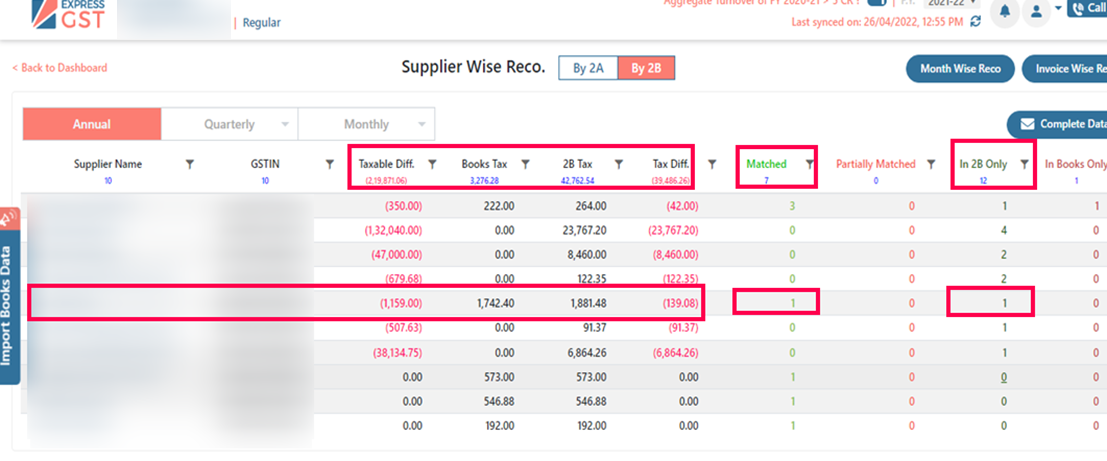Click the books tax value 222.00
1107x461 pixels.
[498, 206]
